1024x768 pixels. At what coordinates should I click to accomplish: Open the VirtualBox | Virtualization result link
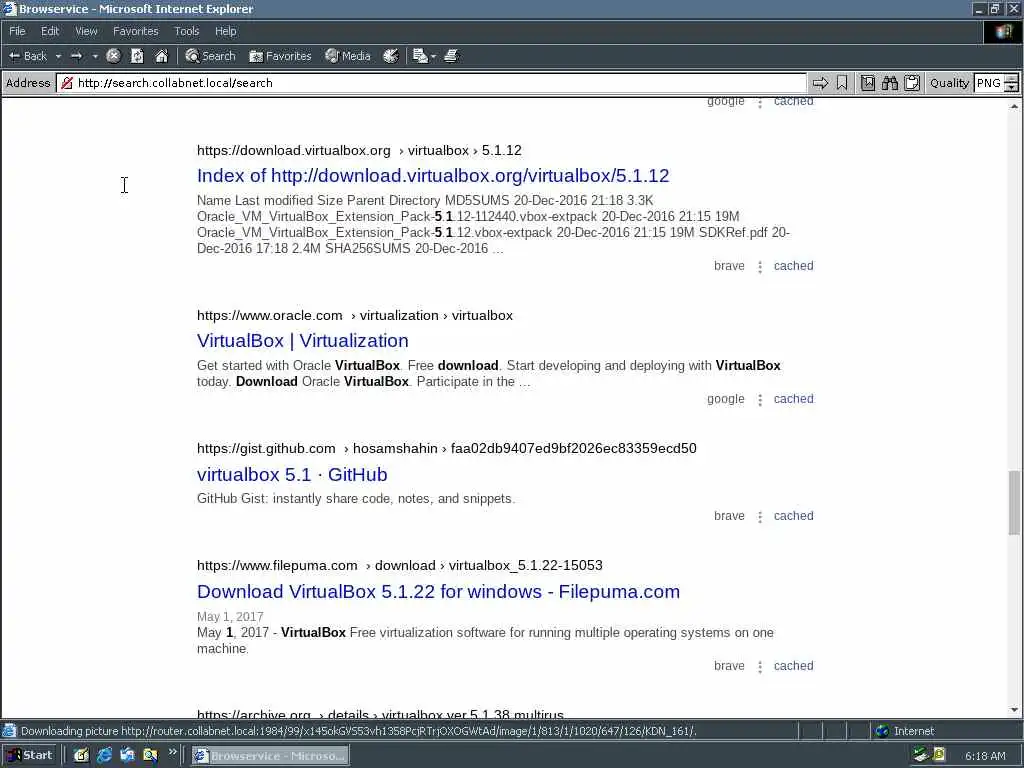tap(302, 341)
